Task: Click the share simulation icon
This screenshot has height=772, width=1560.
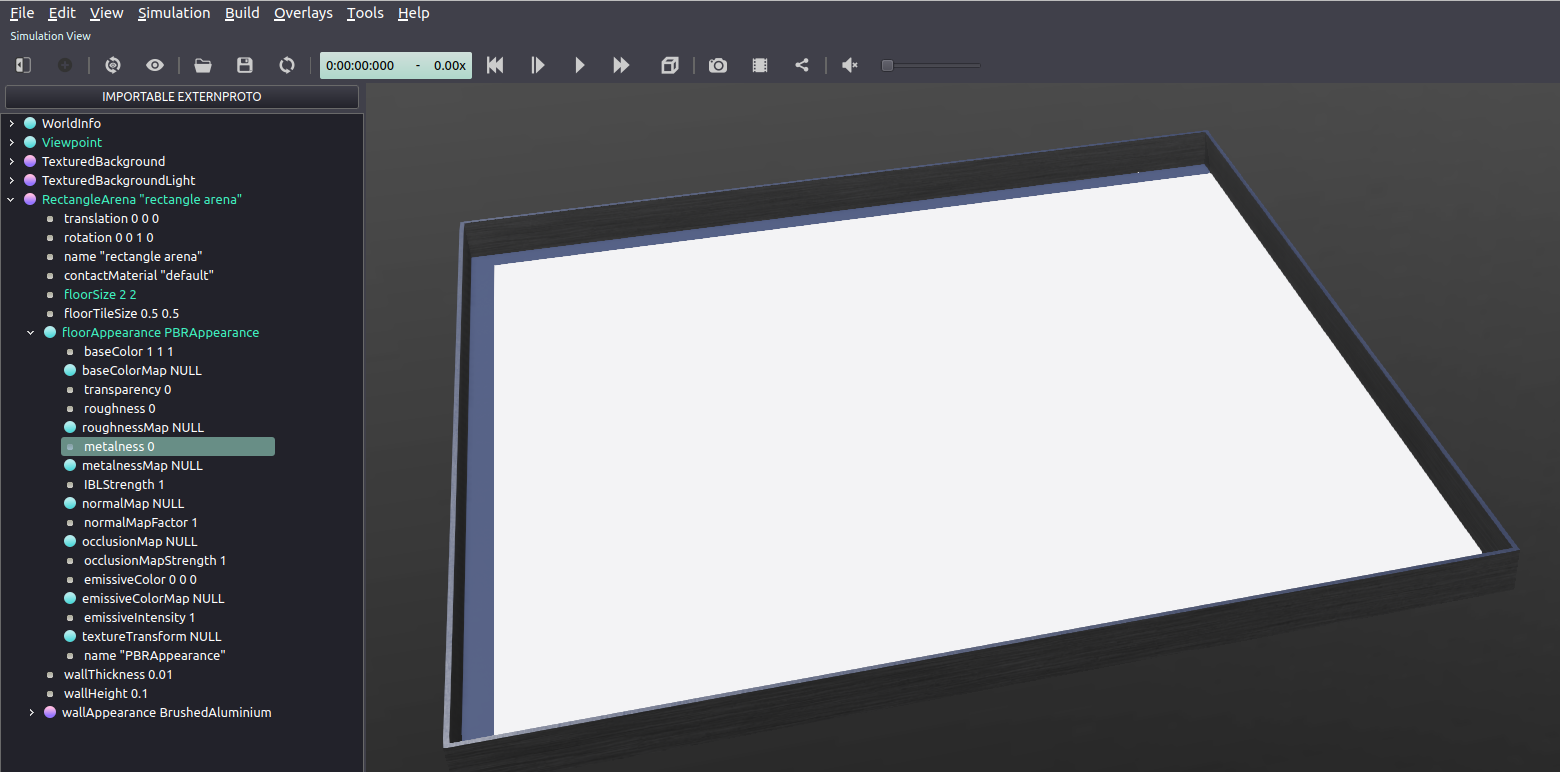Action: [x=802, y=65]
